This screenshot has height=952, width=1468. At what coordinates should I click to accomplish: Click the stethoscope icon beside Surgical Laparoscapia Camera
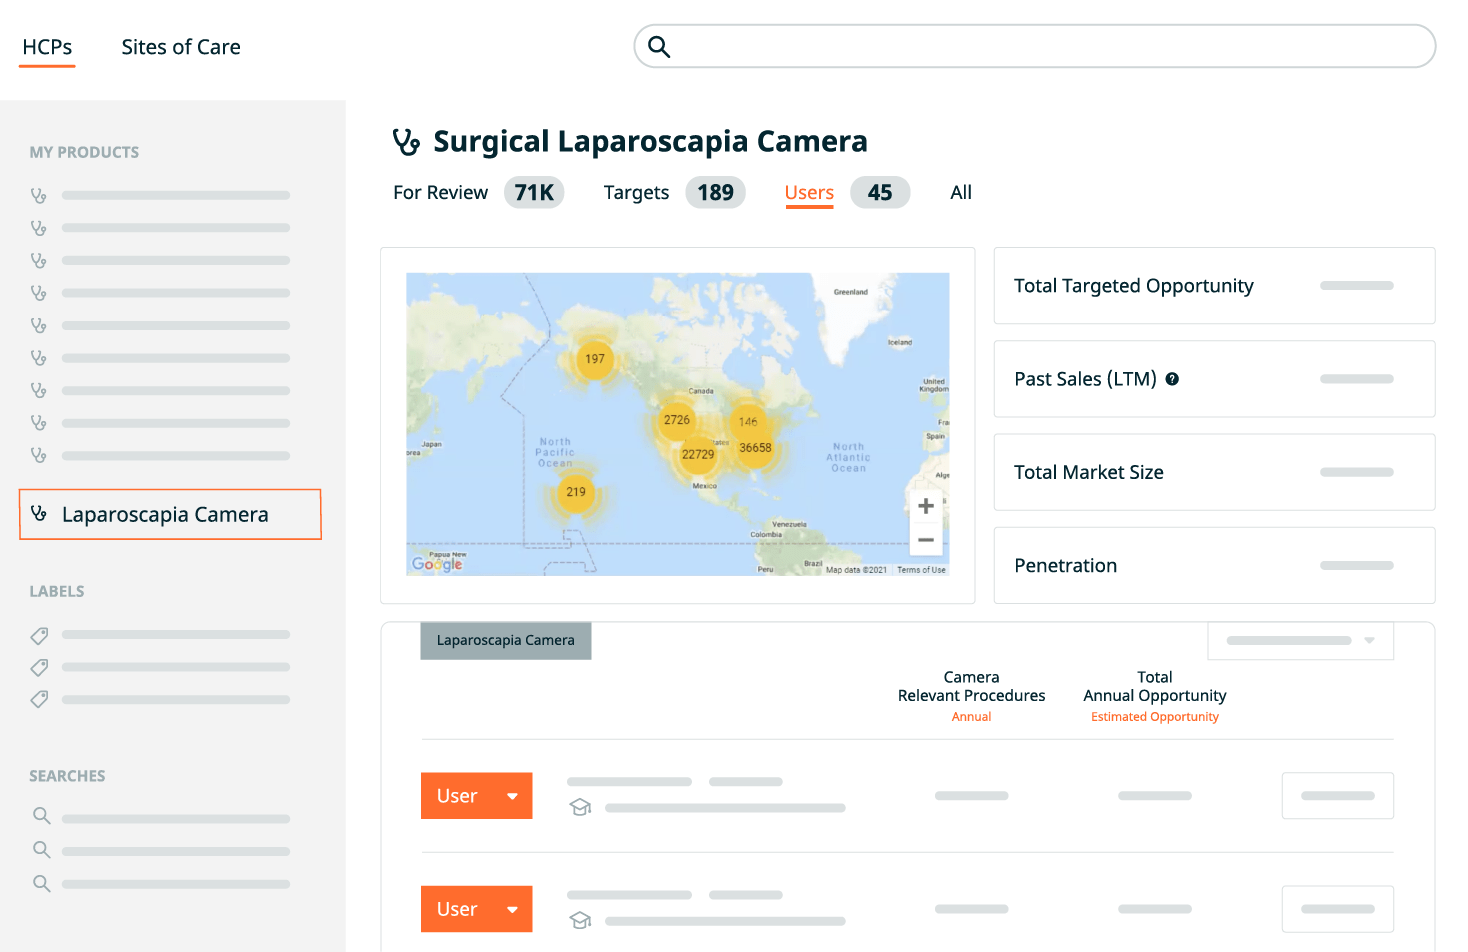406,142
